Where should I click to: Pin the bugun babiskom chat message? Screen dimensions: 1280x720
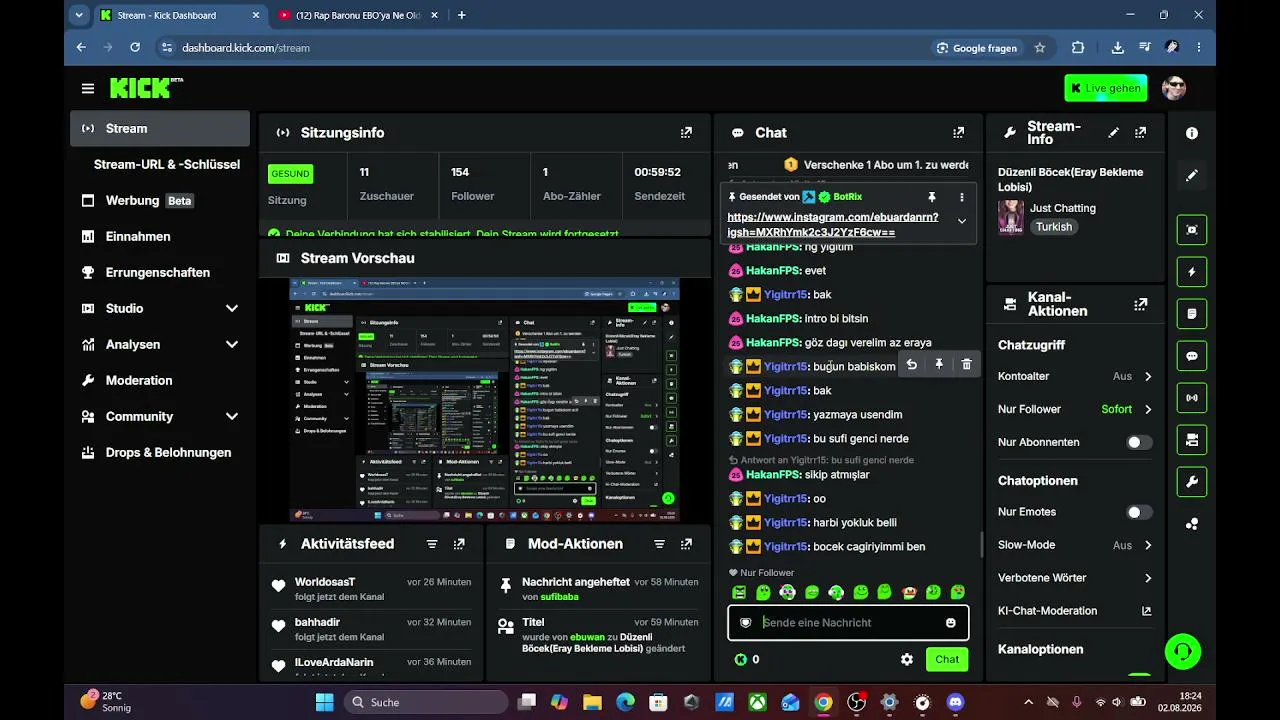939,365
